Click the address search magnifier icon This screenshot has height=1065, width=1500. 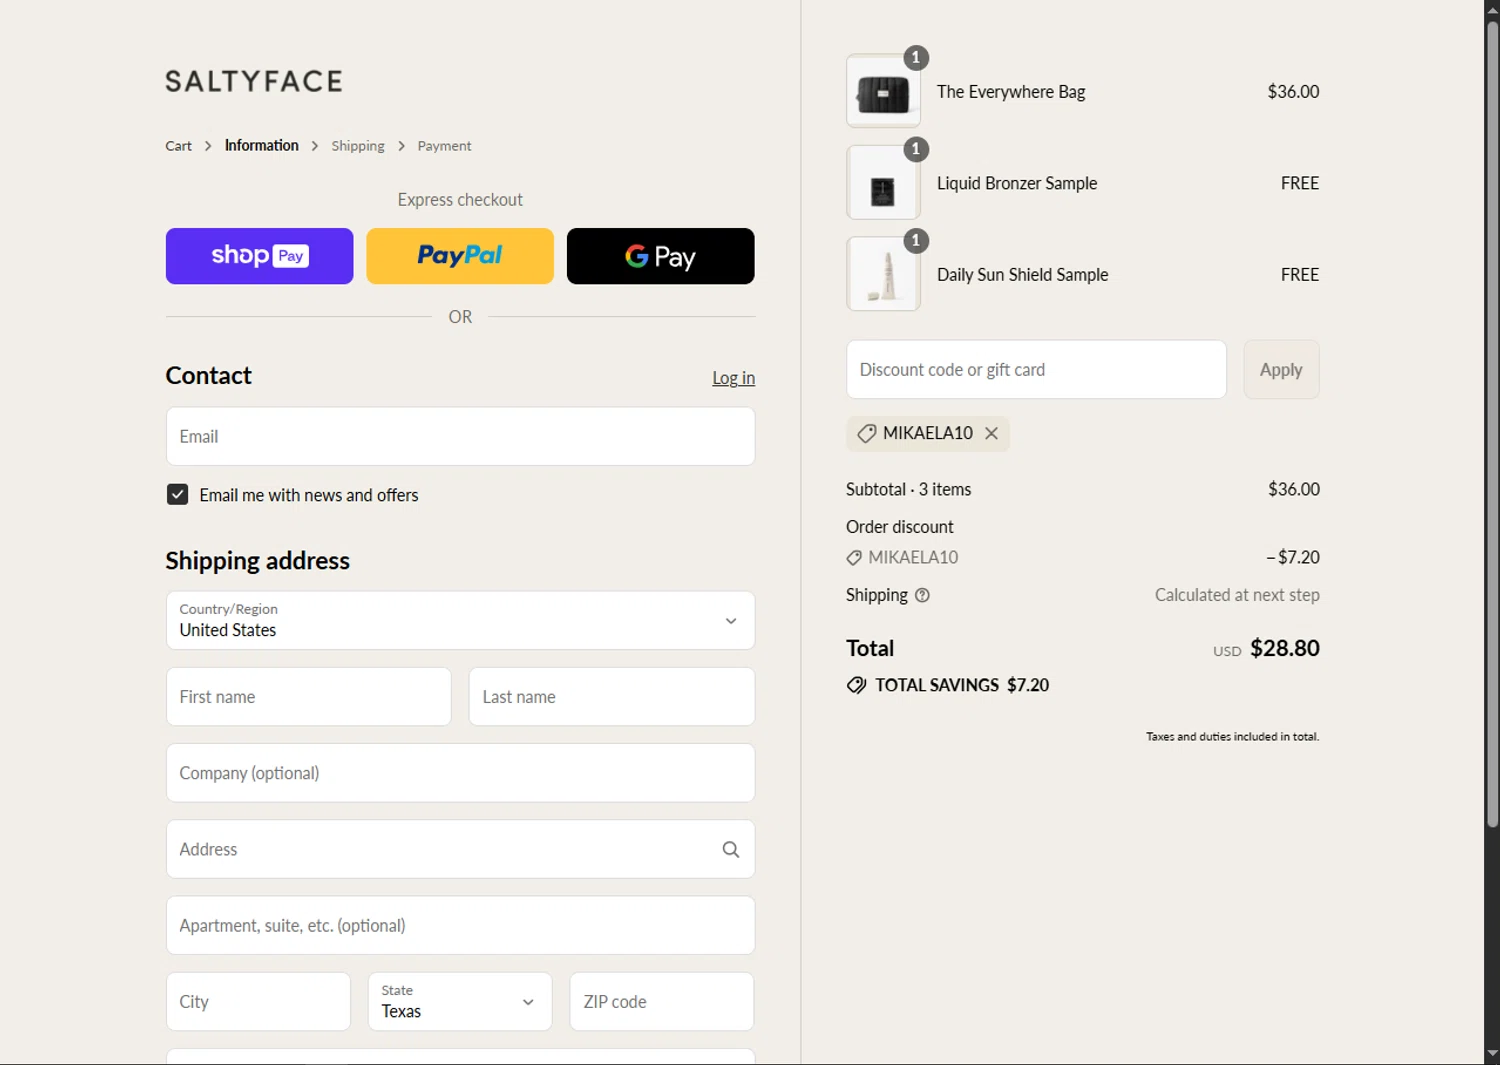point(731,849)
